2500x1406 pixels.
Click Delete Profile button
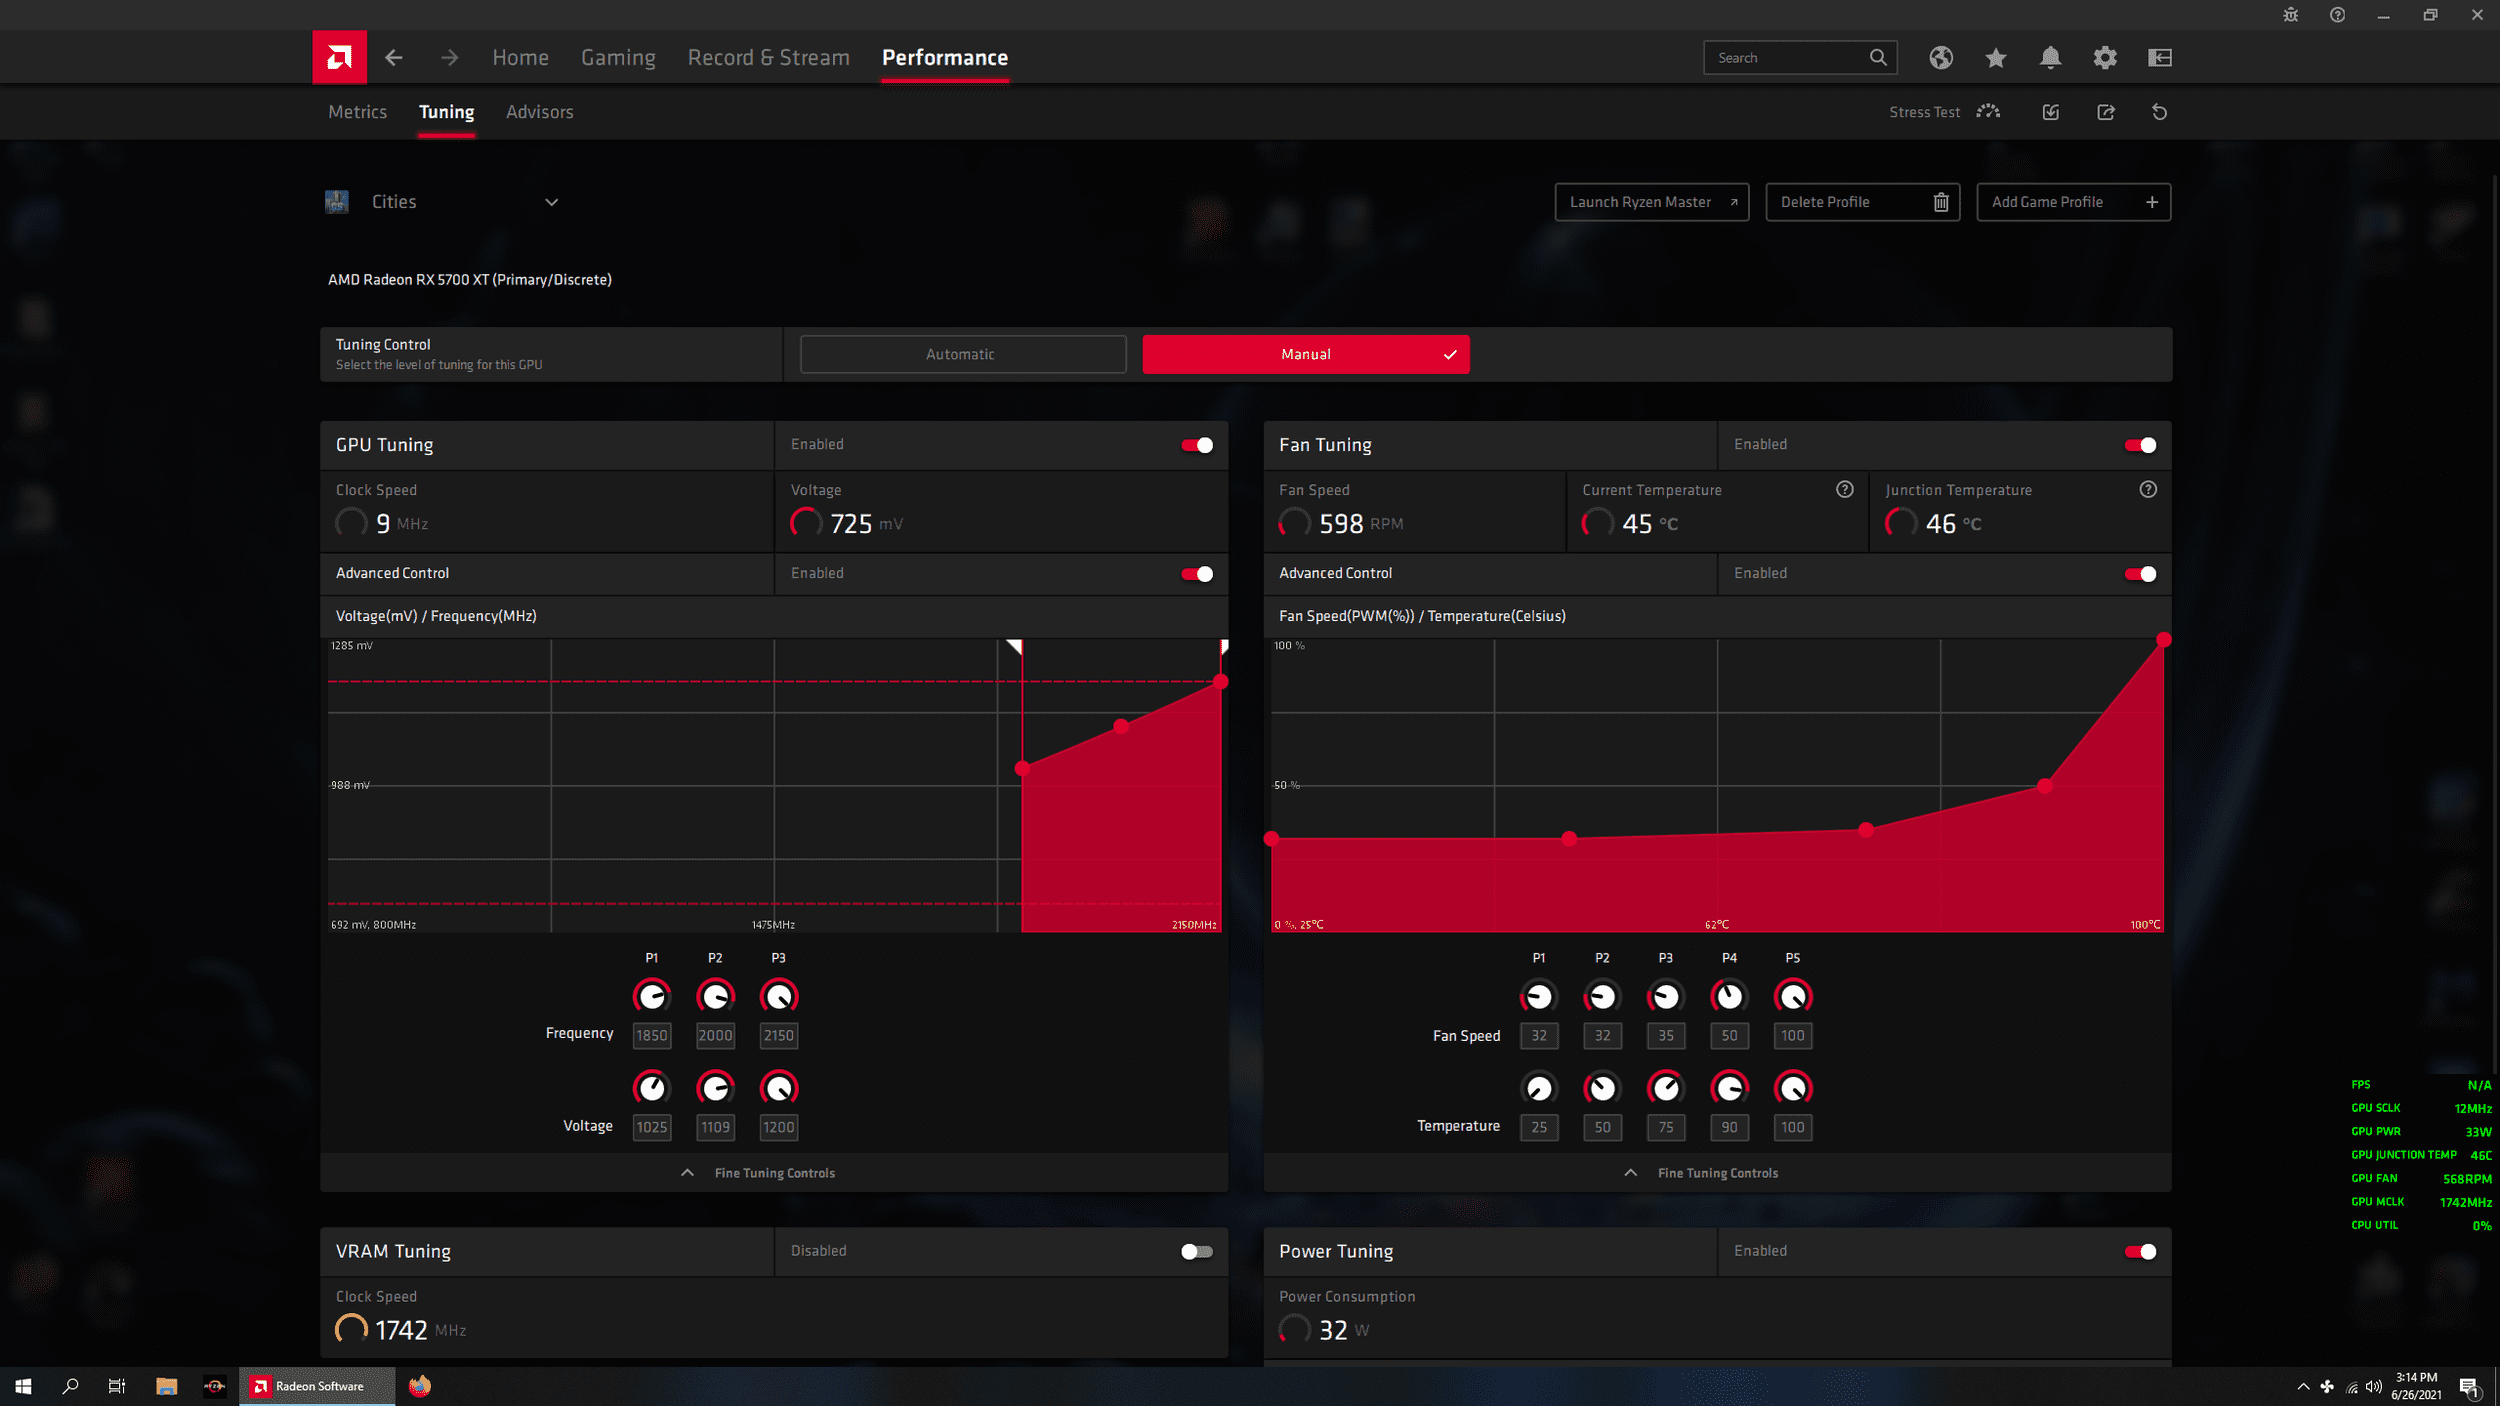coord(1863,202)
